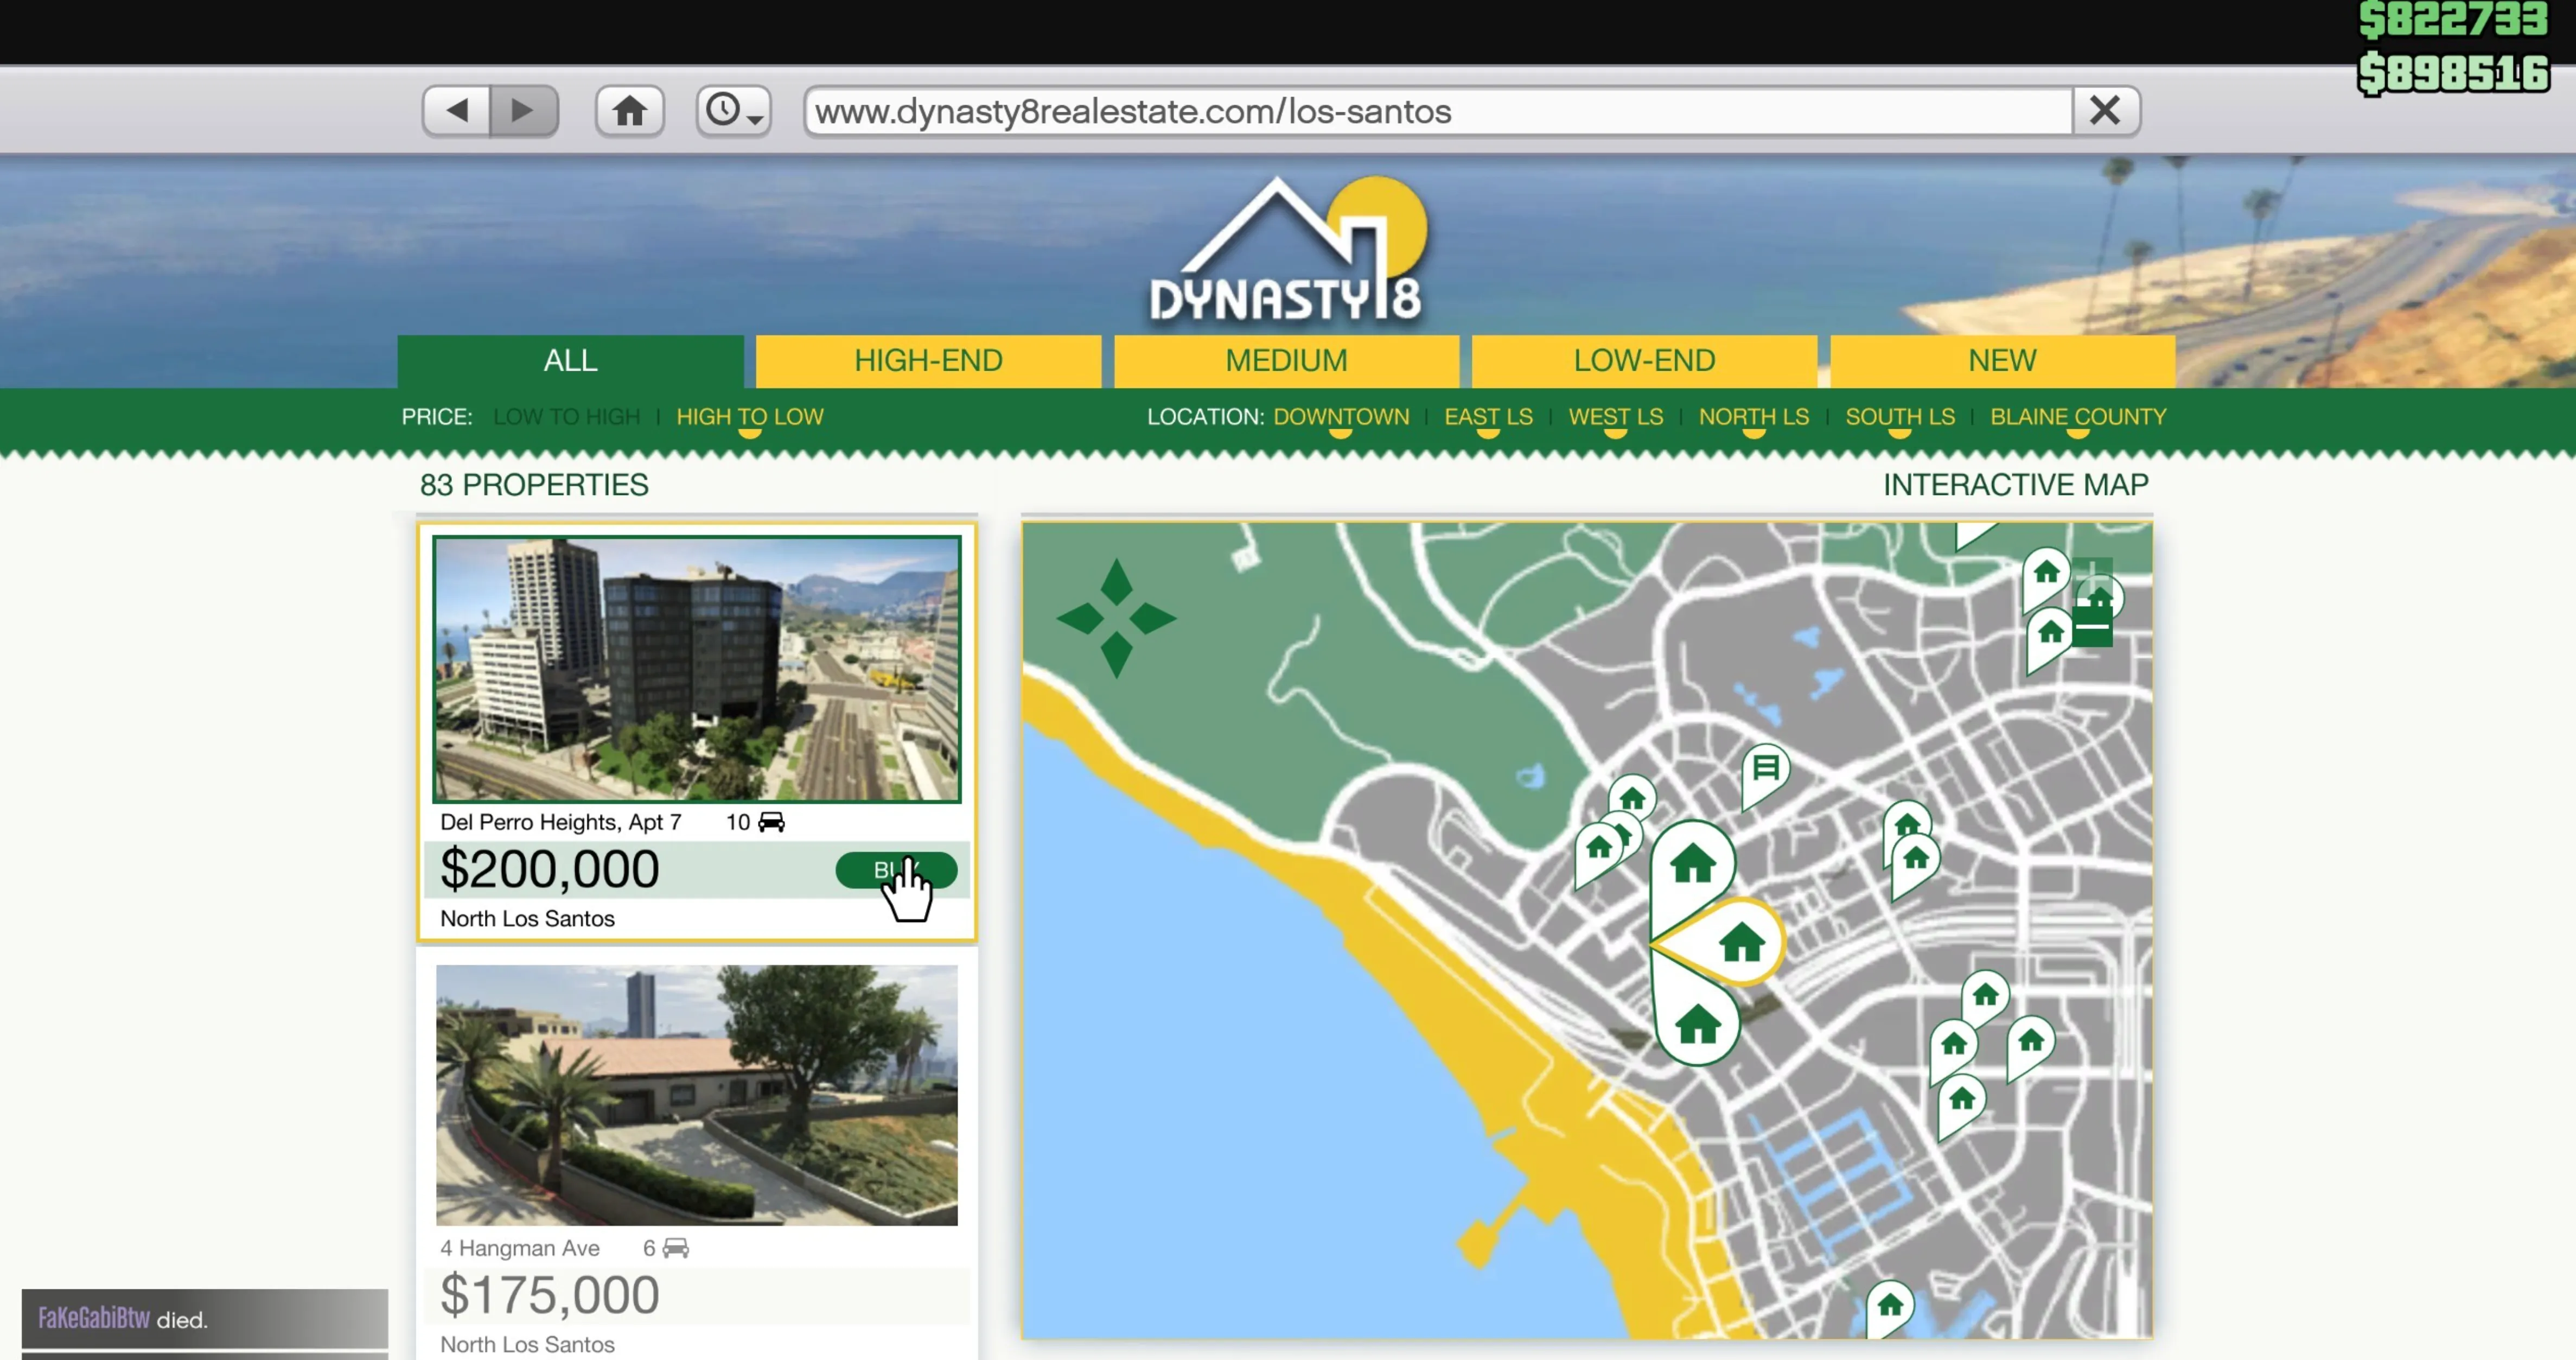Open the INTERACTIVE MAP link
This screenshot has height=1360, width=2576.
[x=2015, y=485]
